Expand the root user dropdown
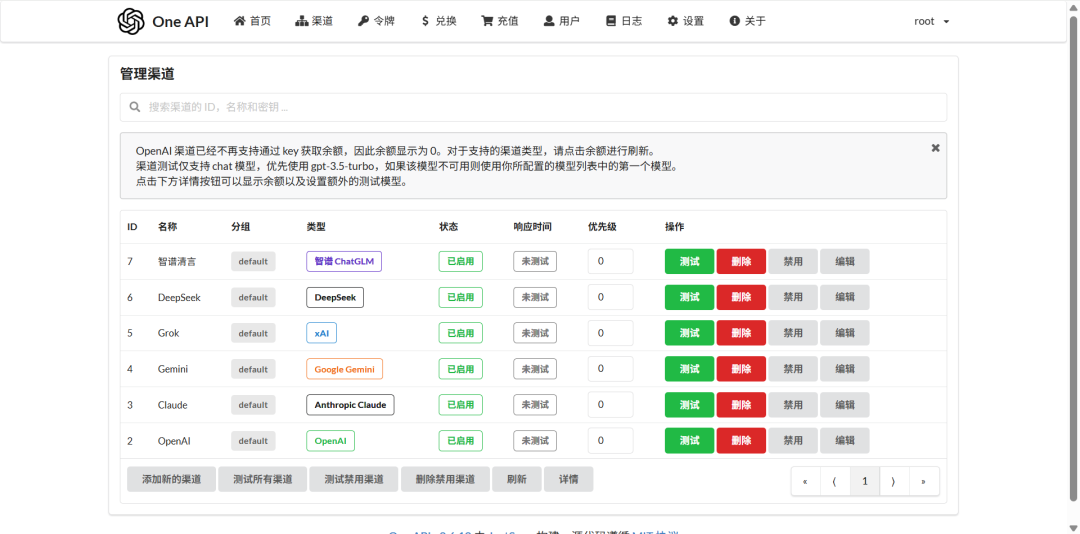This screenshot has height=534, width=1080. coord(931,21)
